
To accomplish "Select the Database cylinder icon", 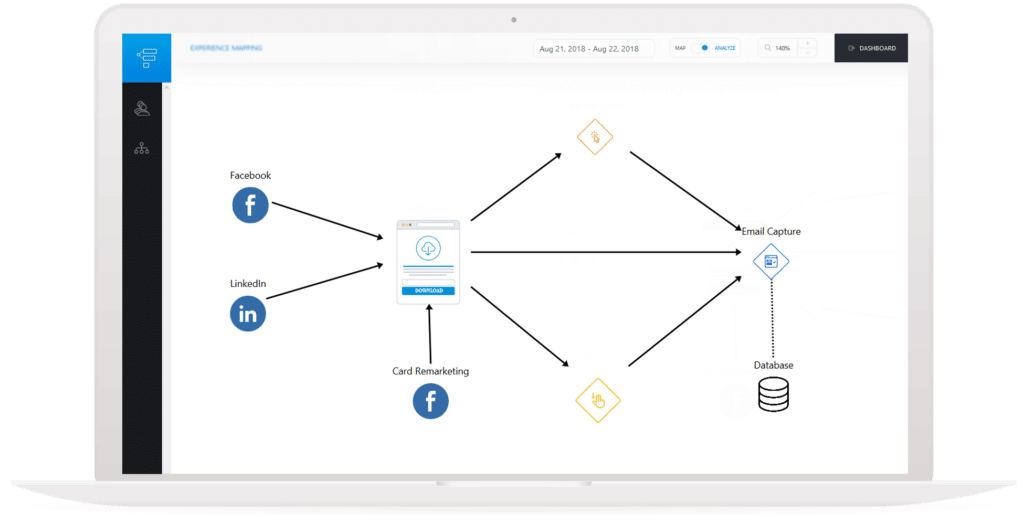I will click(773, 395).
